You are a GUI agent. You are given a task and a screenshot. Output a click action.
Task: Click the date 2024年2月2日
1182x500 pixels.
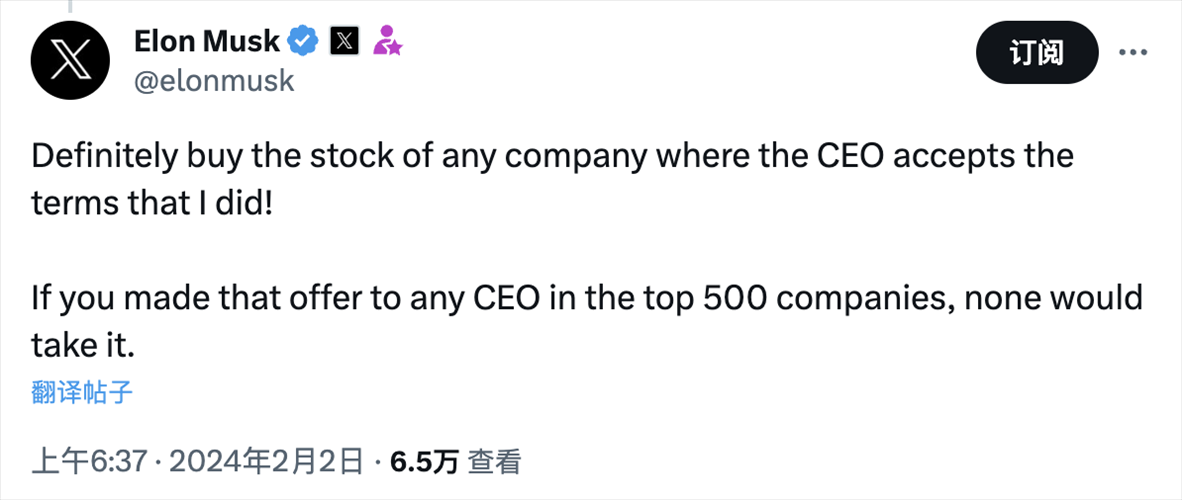[x=266, y=461]
